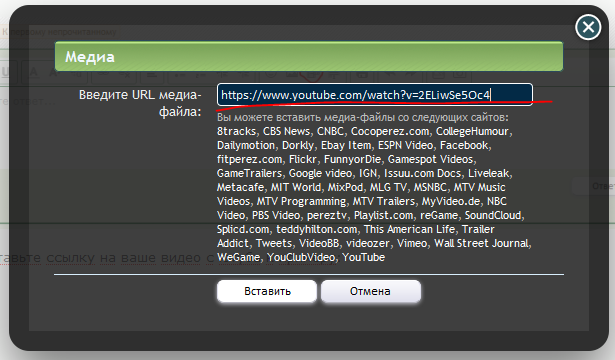Click the 'Введите URL медиа-файла' label
Viewport: 615px width, 360px height.
(140, 103)
